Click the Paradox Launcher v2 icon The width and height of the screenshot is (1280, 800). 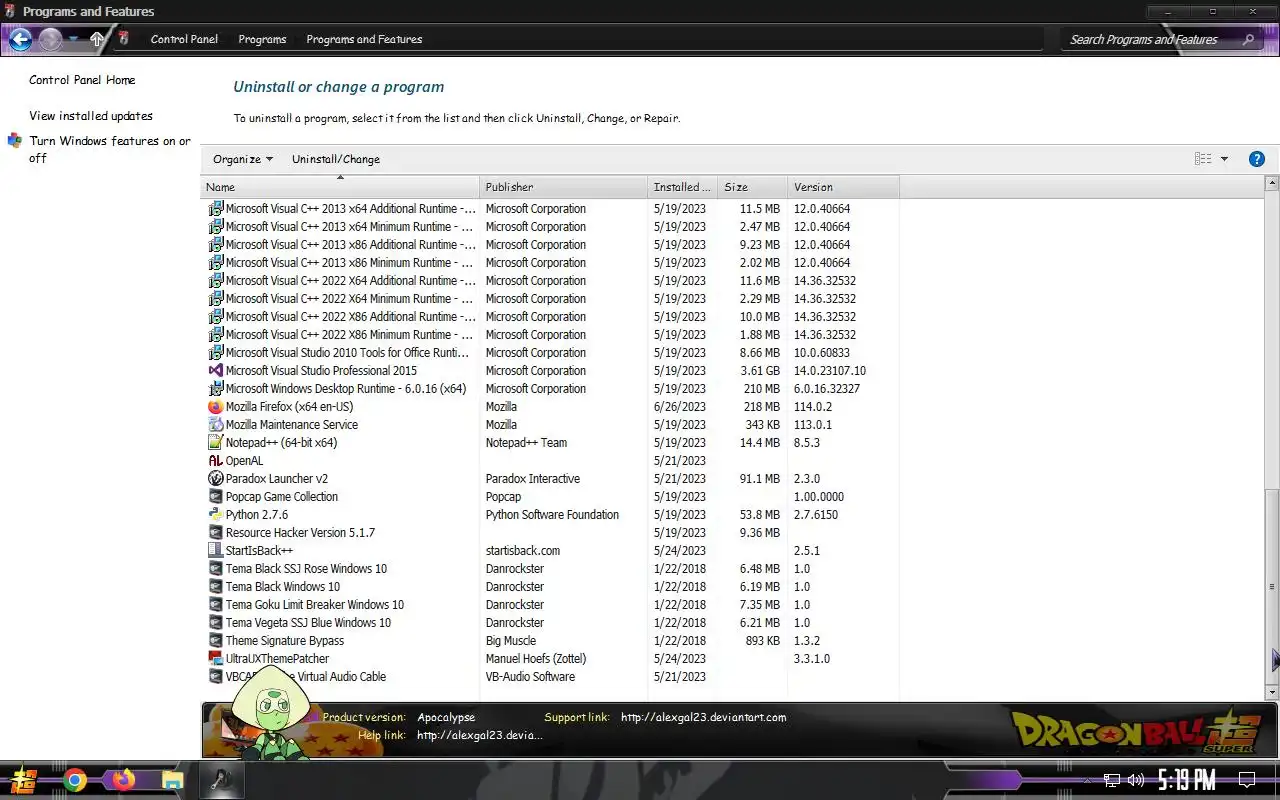[x=215, y=479]
